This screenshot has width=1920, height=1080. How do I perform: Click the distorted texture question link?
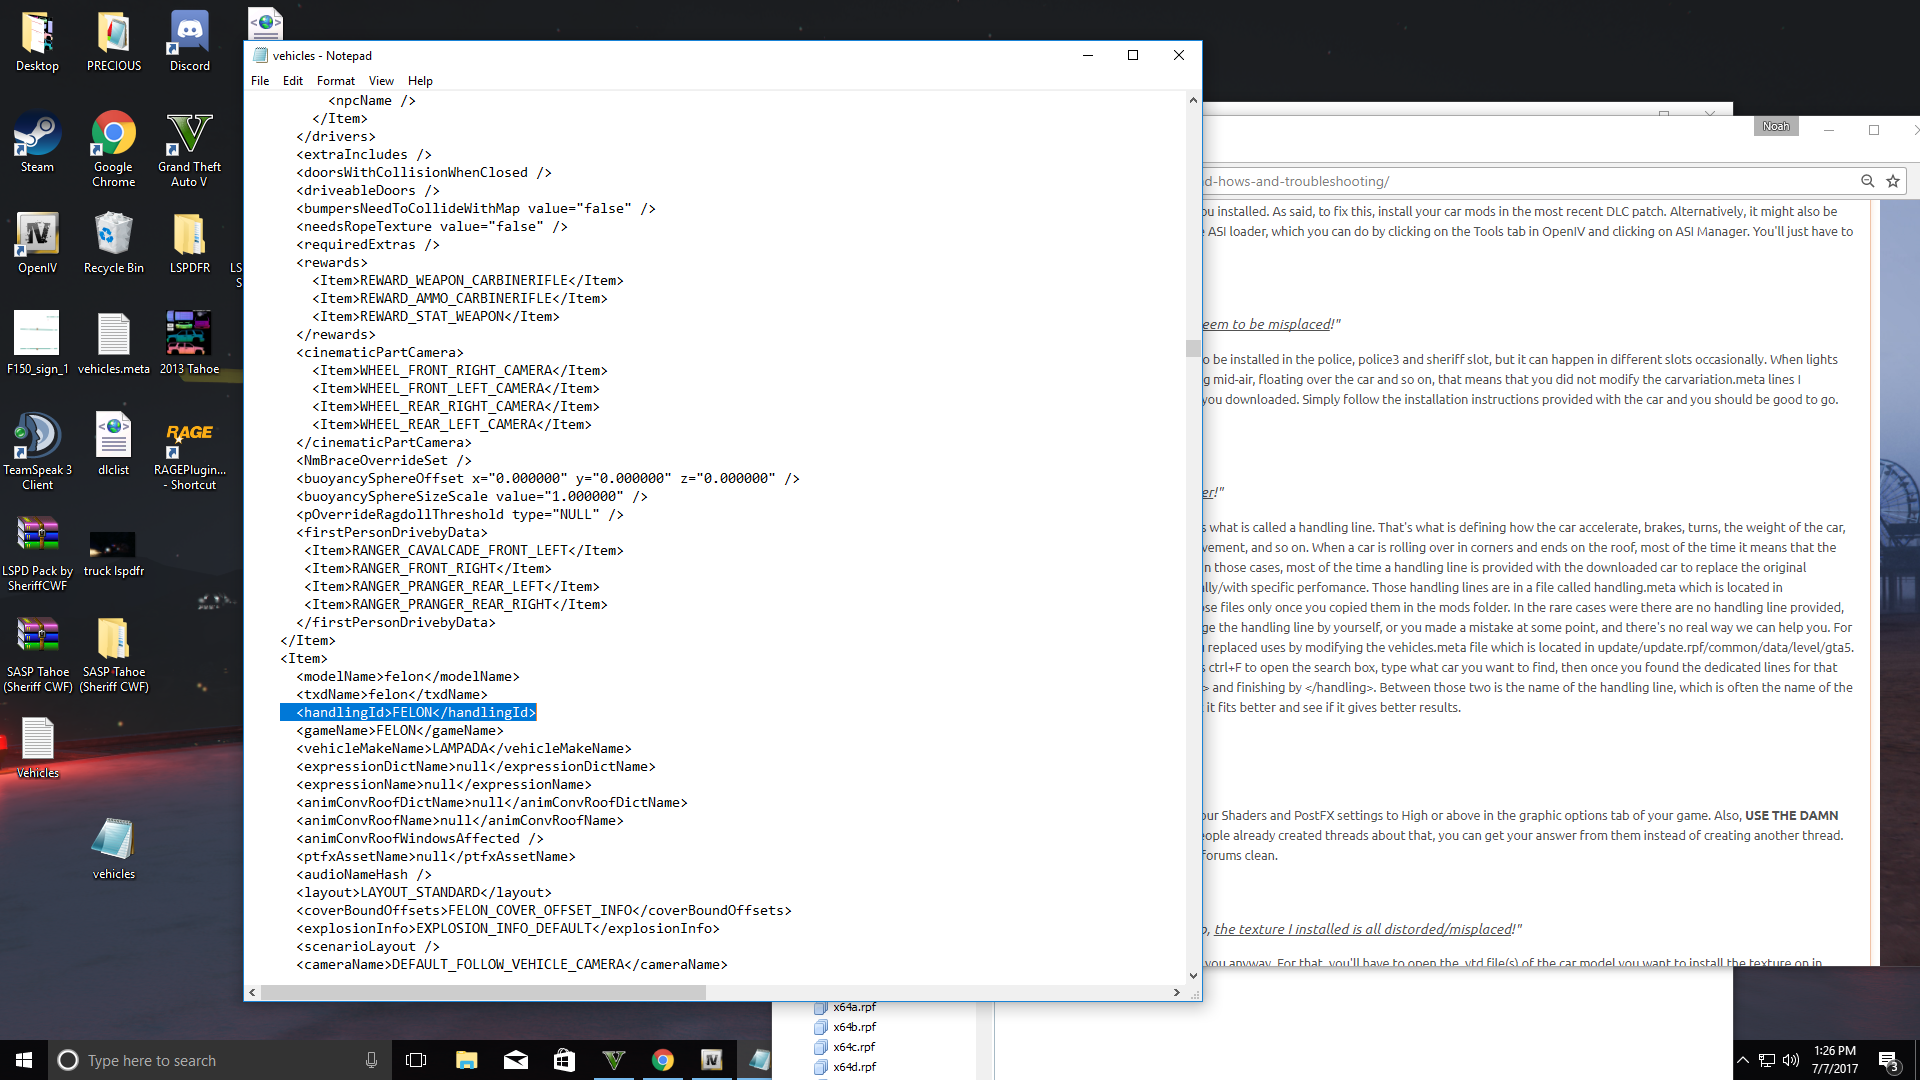1362,929
